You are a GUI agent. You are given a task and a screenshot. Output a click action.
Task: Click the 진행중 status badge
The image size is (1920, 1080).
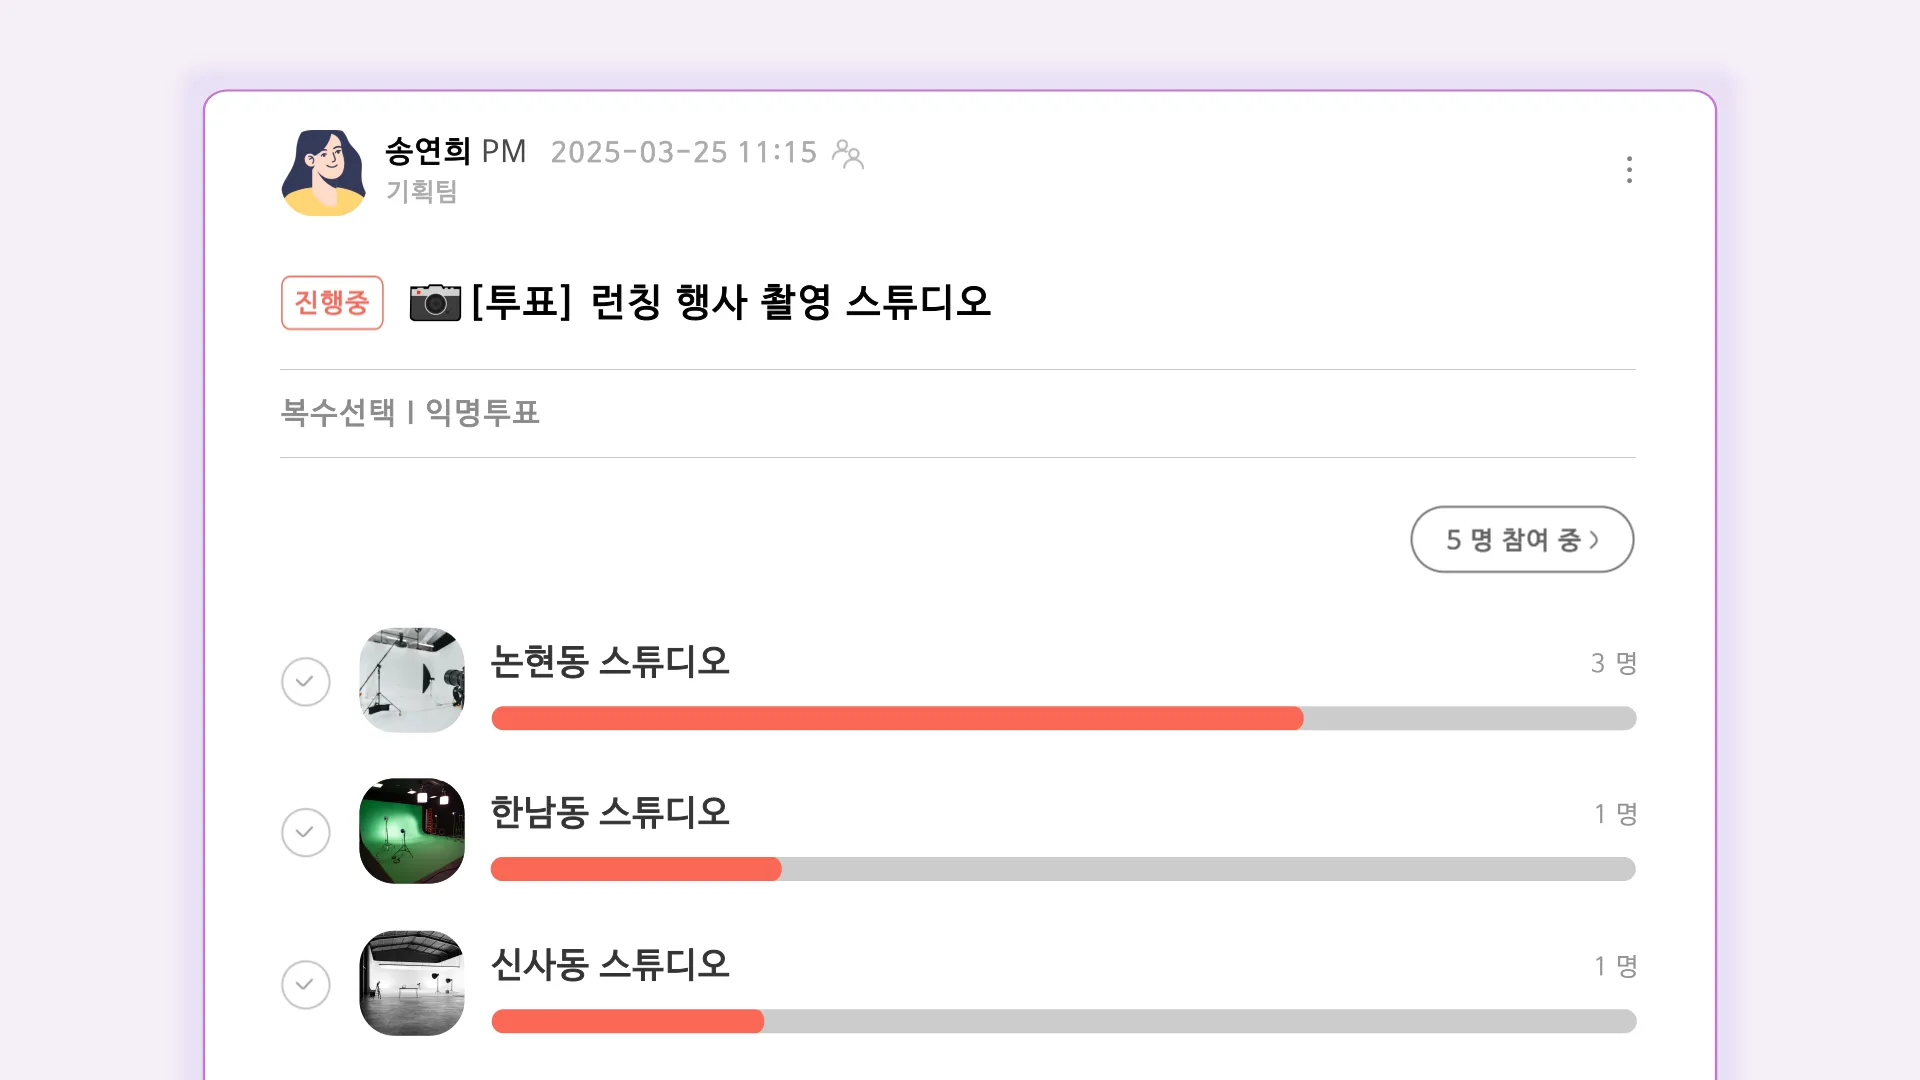[332, 302]
